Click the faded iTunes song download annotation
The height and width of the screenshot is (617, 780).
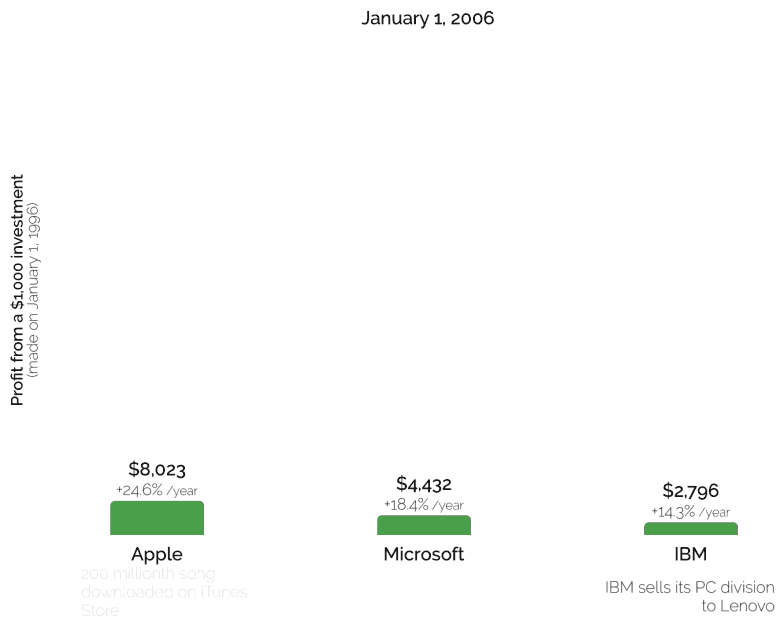[164, 592]
